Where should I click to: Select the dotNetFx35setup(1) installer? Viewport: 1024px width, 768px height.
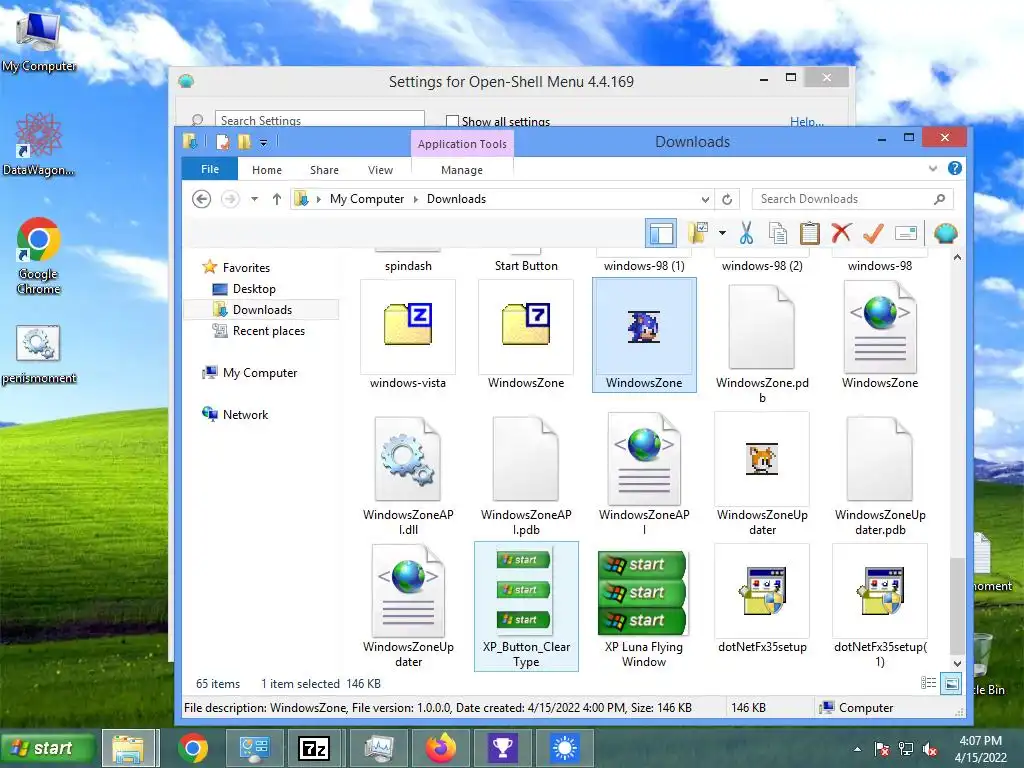coord(880,606)
